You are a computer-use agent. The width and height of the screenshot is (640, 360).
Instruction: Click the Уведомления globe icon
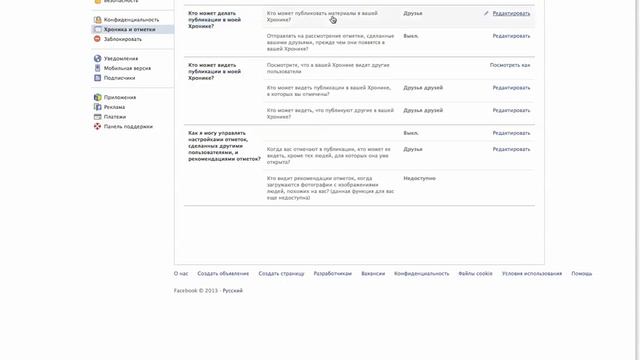coord(97,58)
